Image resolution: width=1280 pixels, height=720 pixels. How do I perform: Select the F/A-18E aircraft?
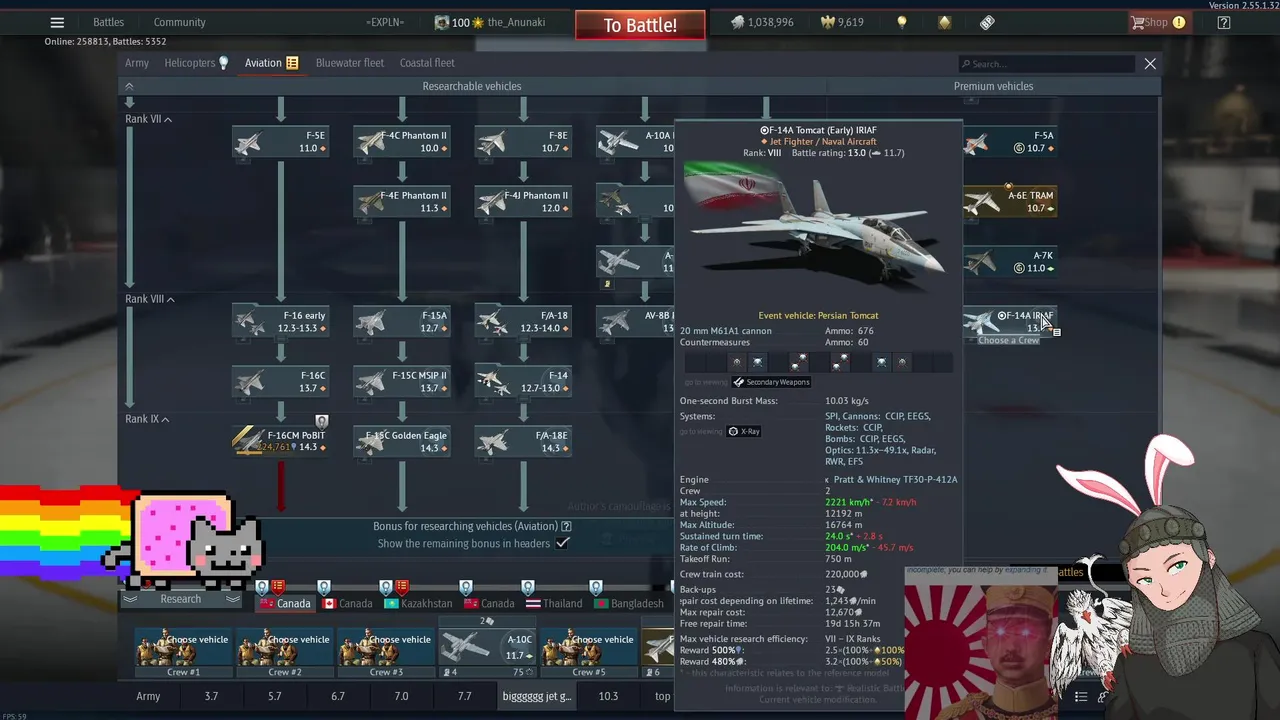523,441
